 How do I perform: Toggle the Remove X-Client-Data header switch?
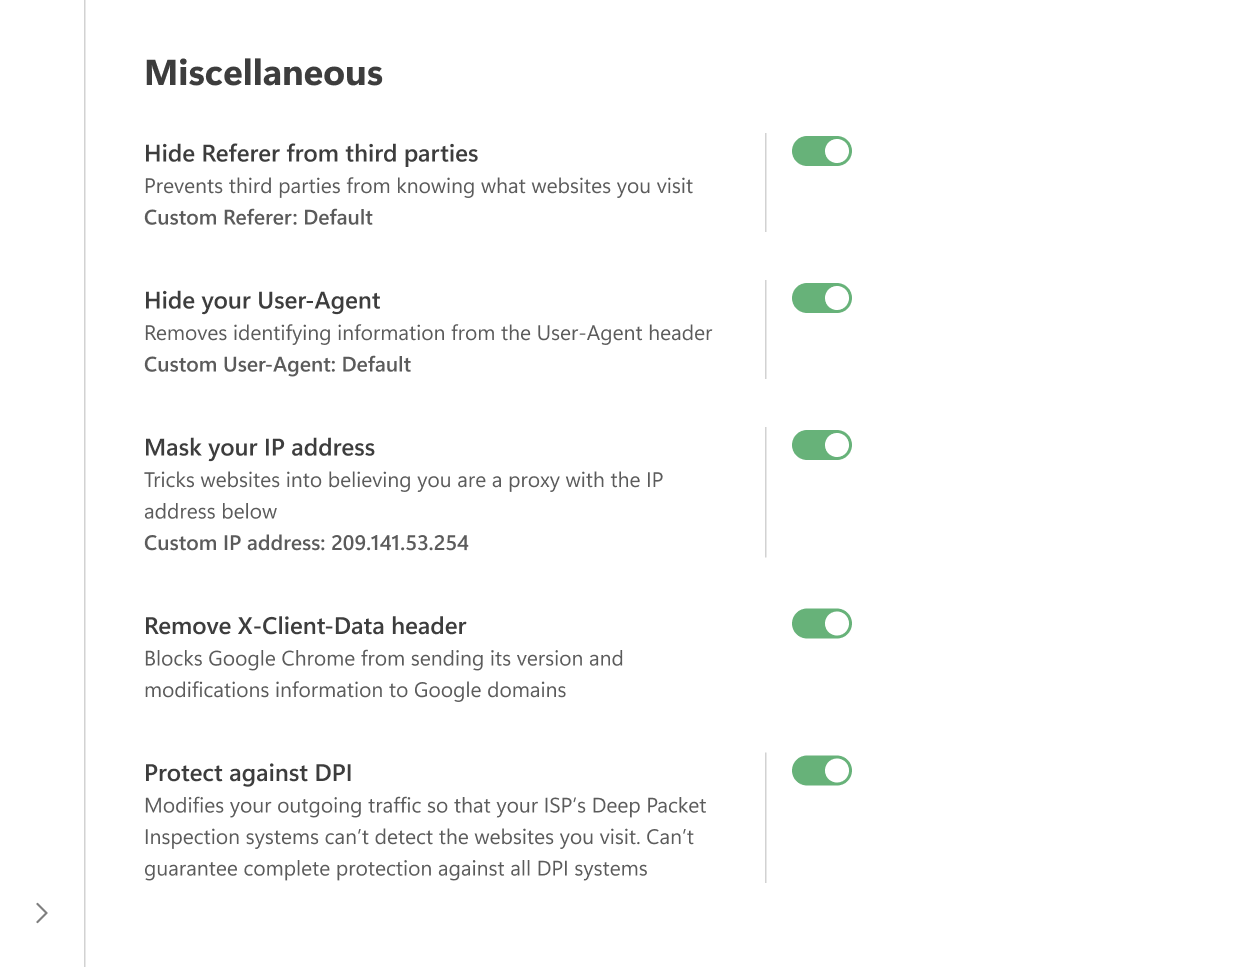(x=821, y=624)
